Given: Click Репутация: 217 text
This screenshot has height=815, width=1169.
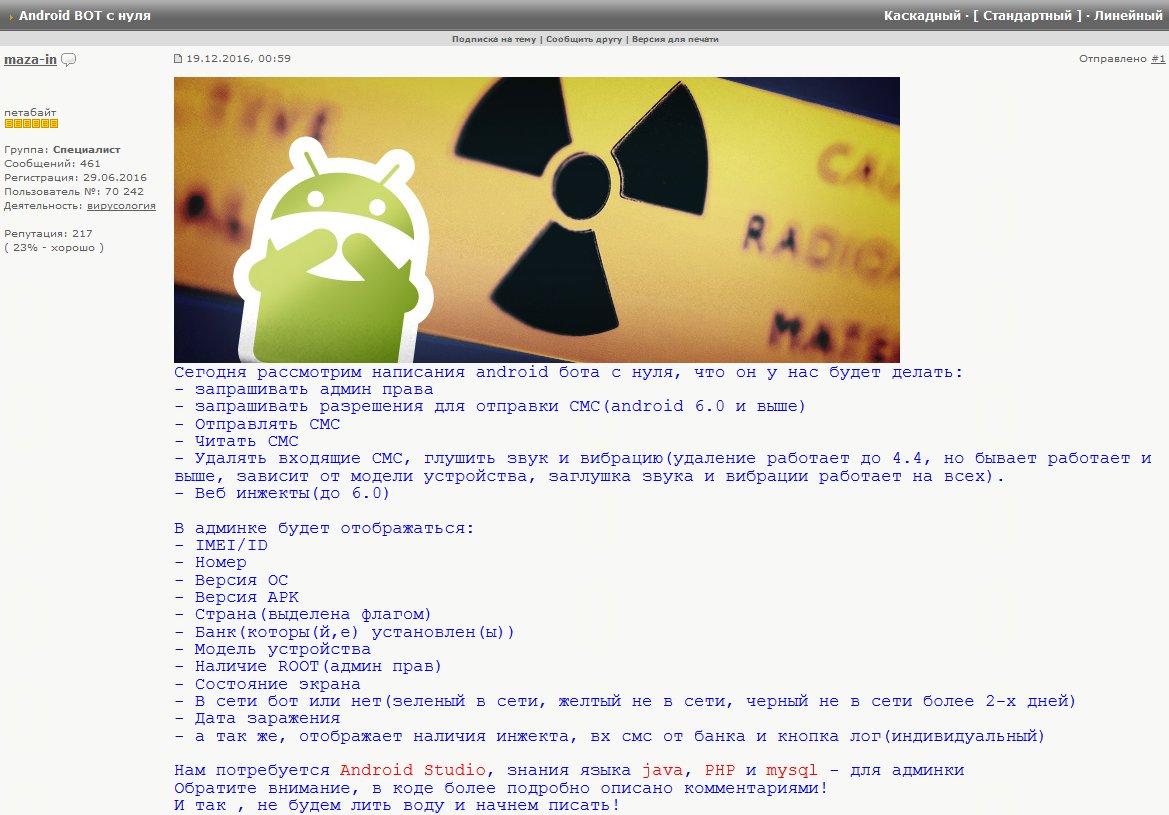Looking at the screenshot, I should click(48, 233).
